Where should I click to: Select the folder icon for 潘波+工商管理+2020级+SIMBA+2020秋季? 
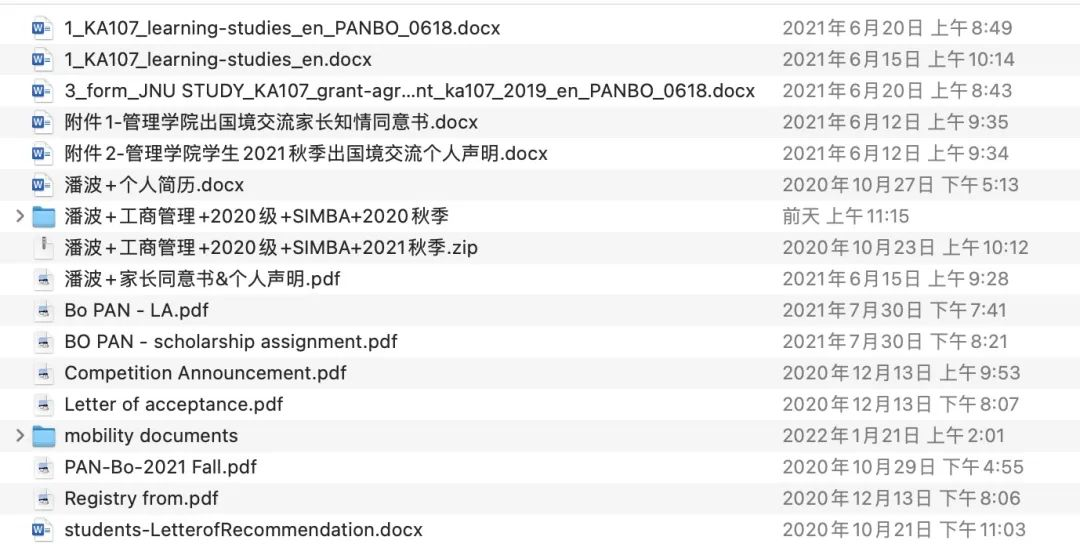(x=43, y=217)
